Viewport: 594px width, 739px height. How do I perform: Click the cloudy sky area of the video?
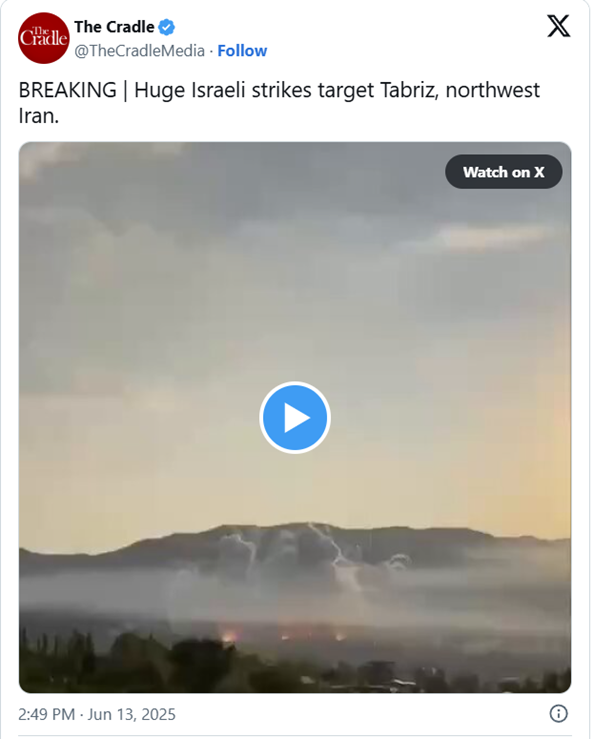click(x=295, y=283)
